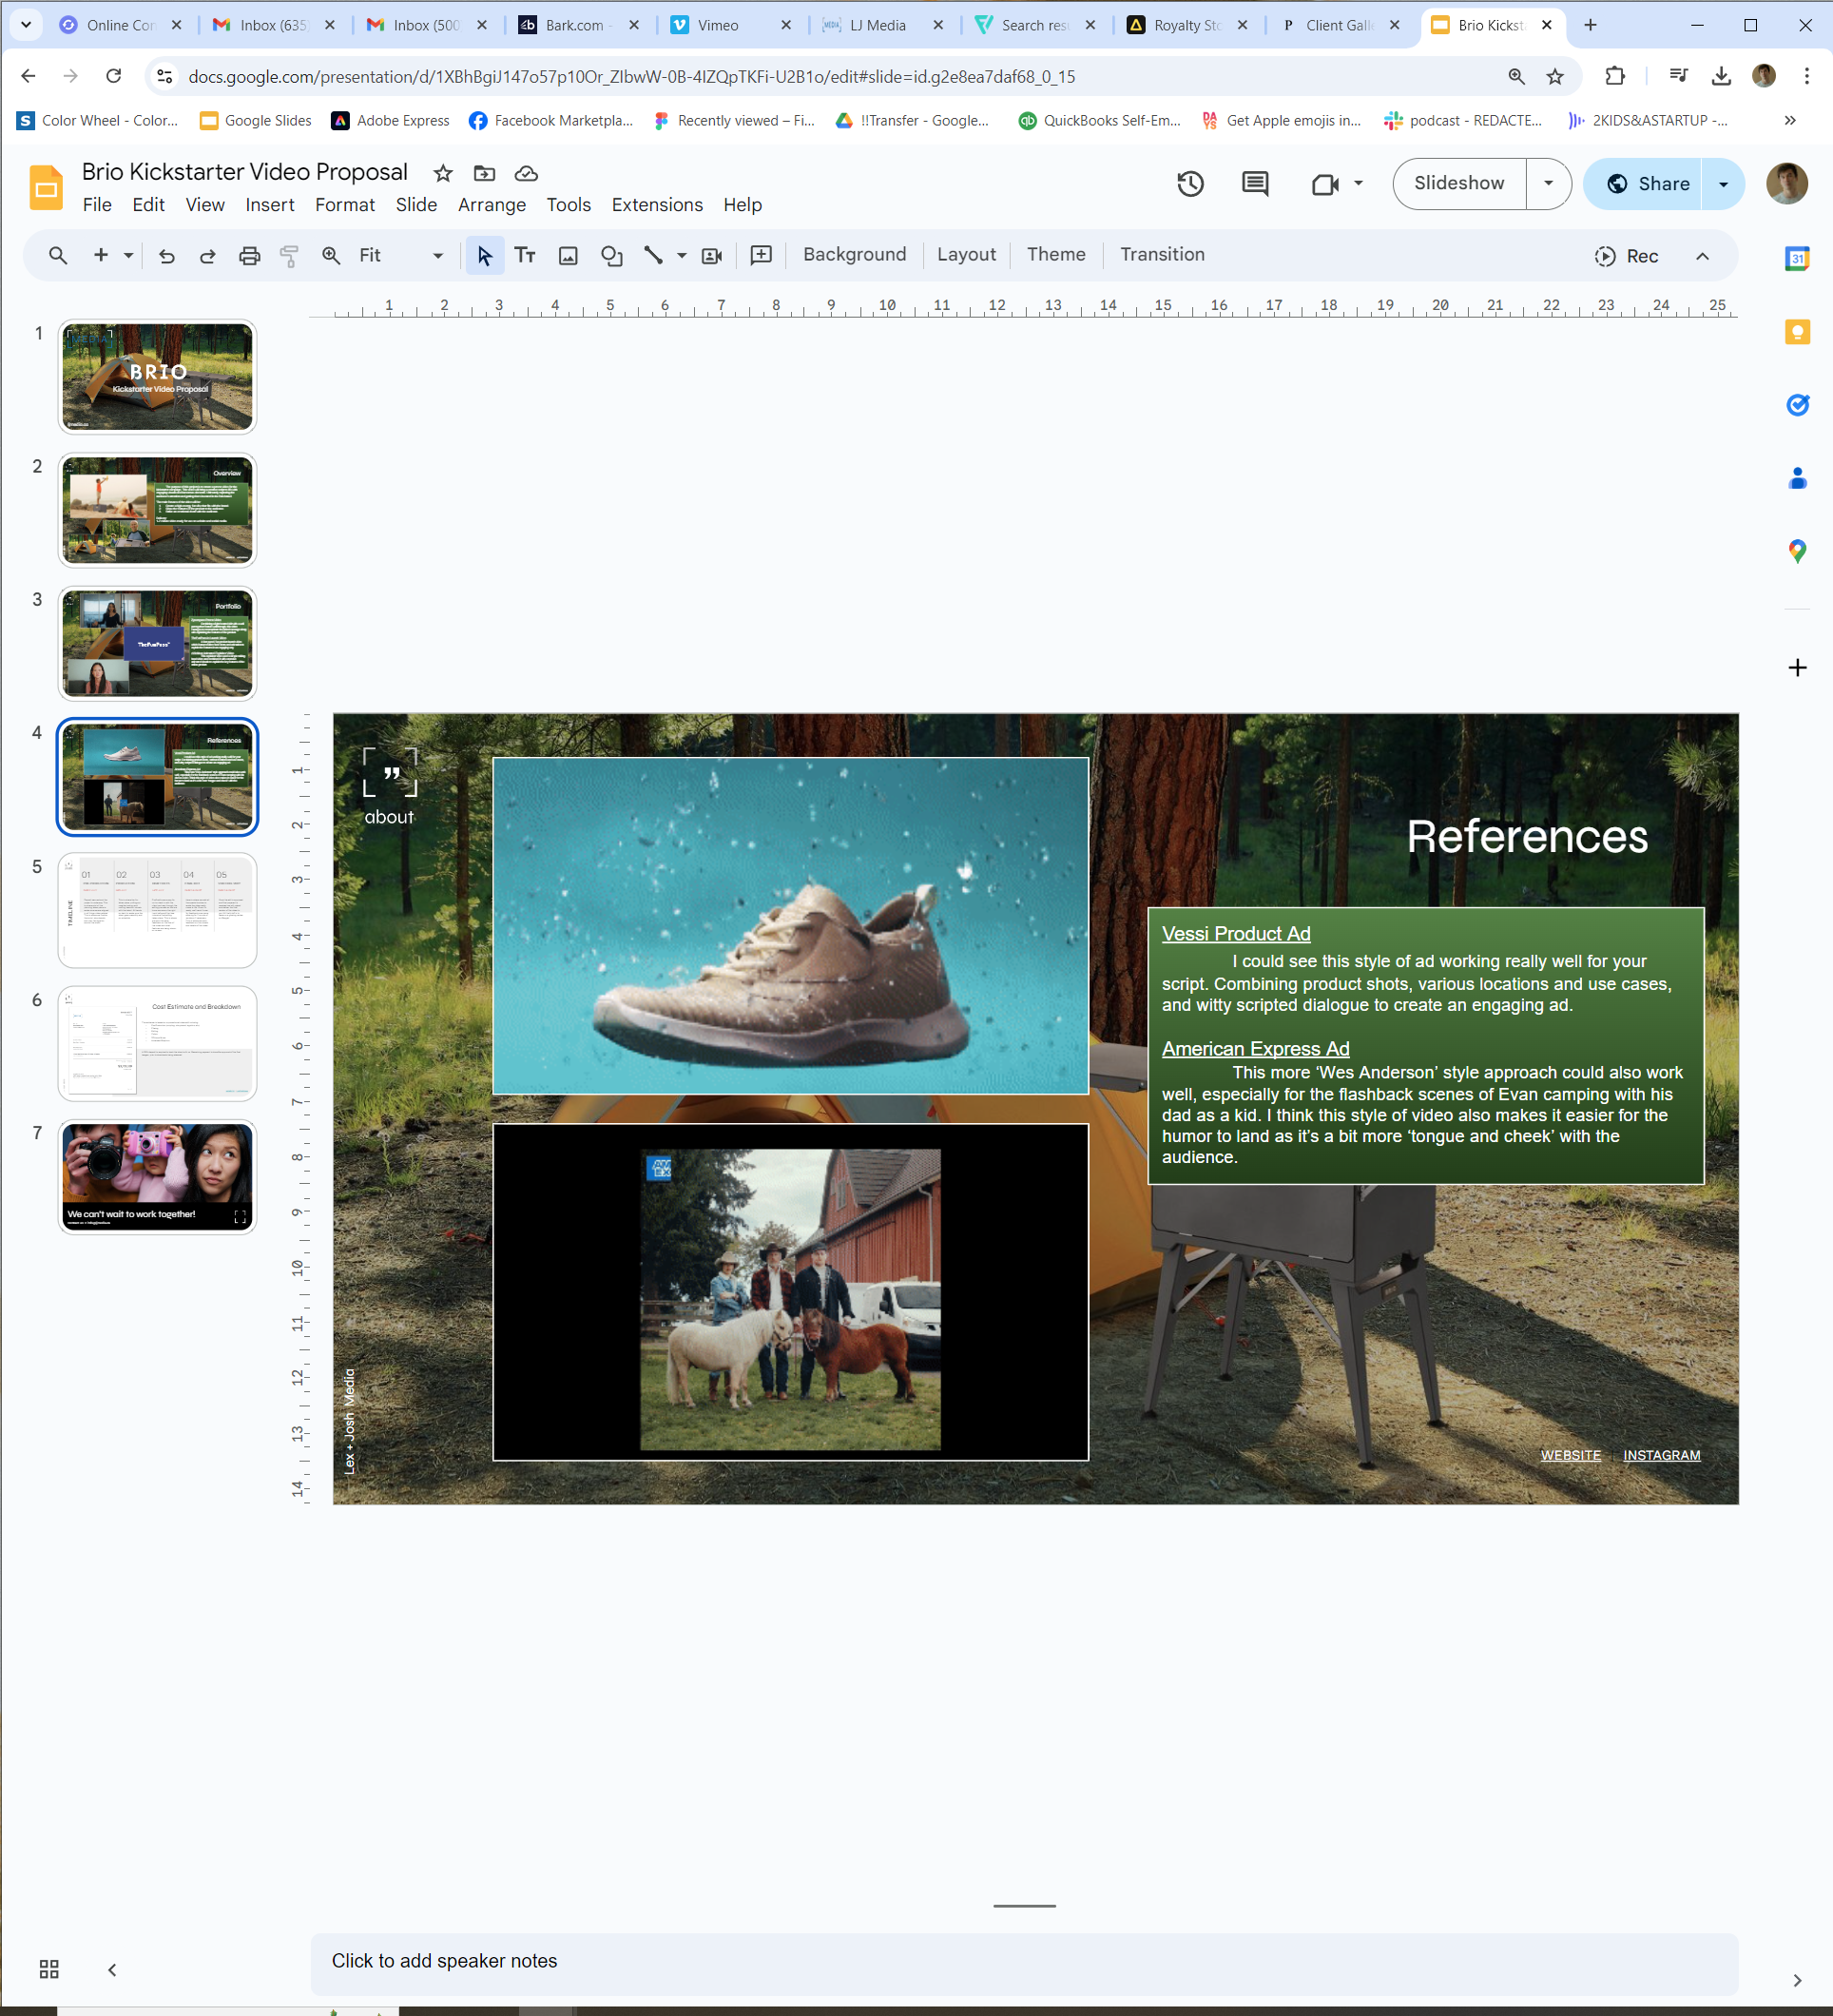Open the search menus magnifier icon

(x=58, y=255)
